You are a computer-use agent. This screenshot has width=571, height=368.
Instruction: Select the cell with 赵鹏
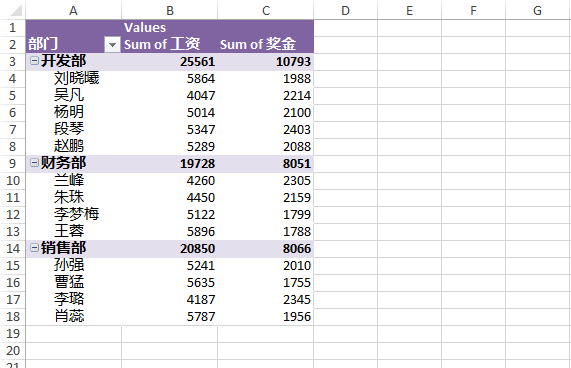(x=74, y=146)
